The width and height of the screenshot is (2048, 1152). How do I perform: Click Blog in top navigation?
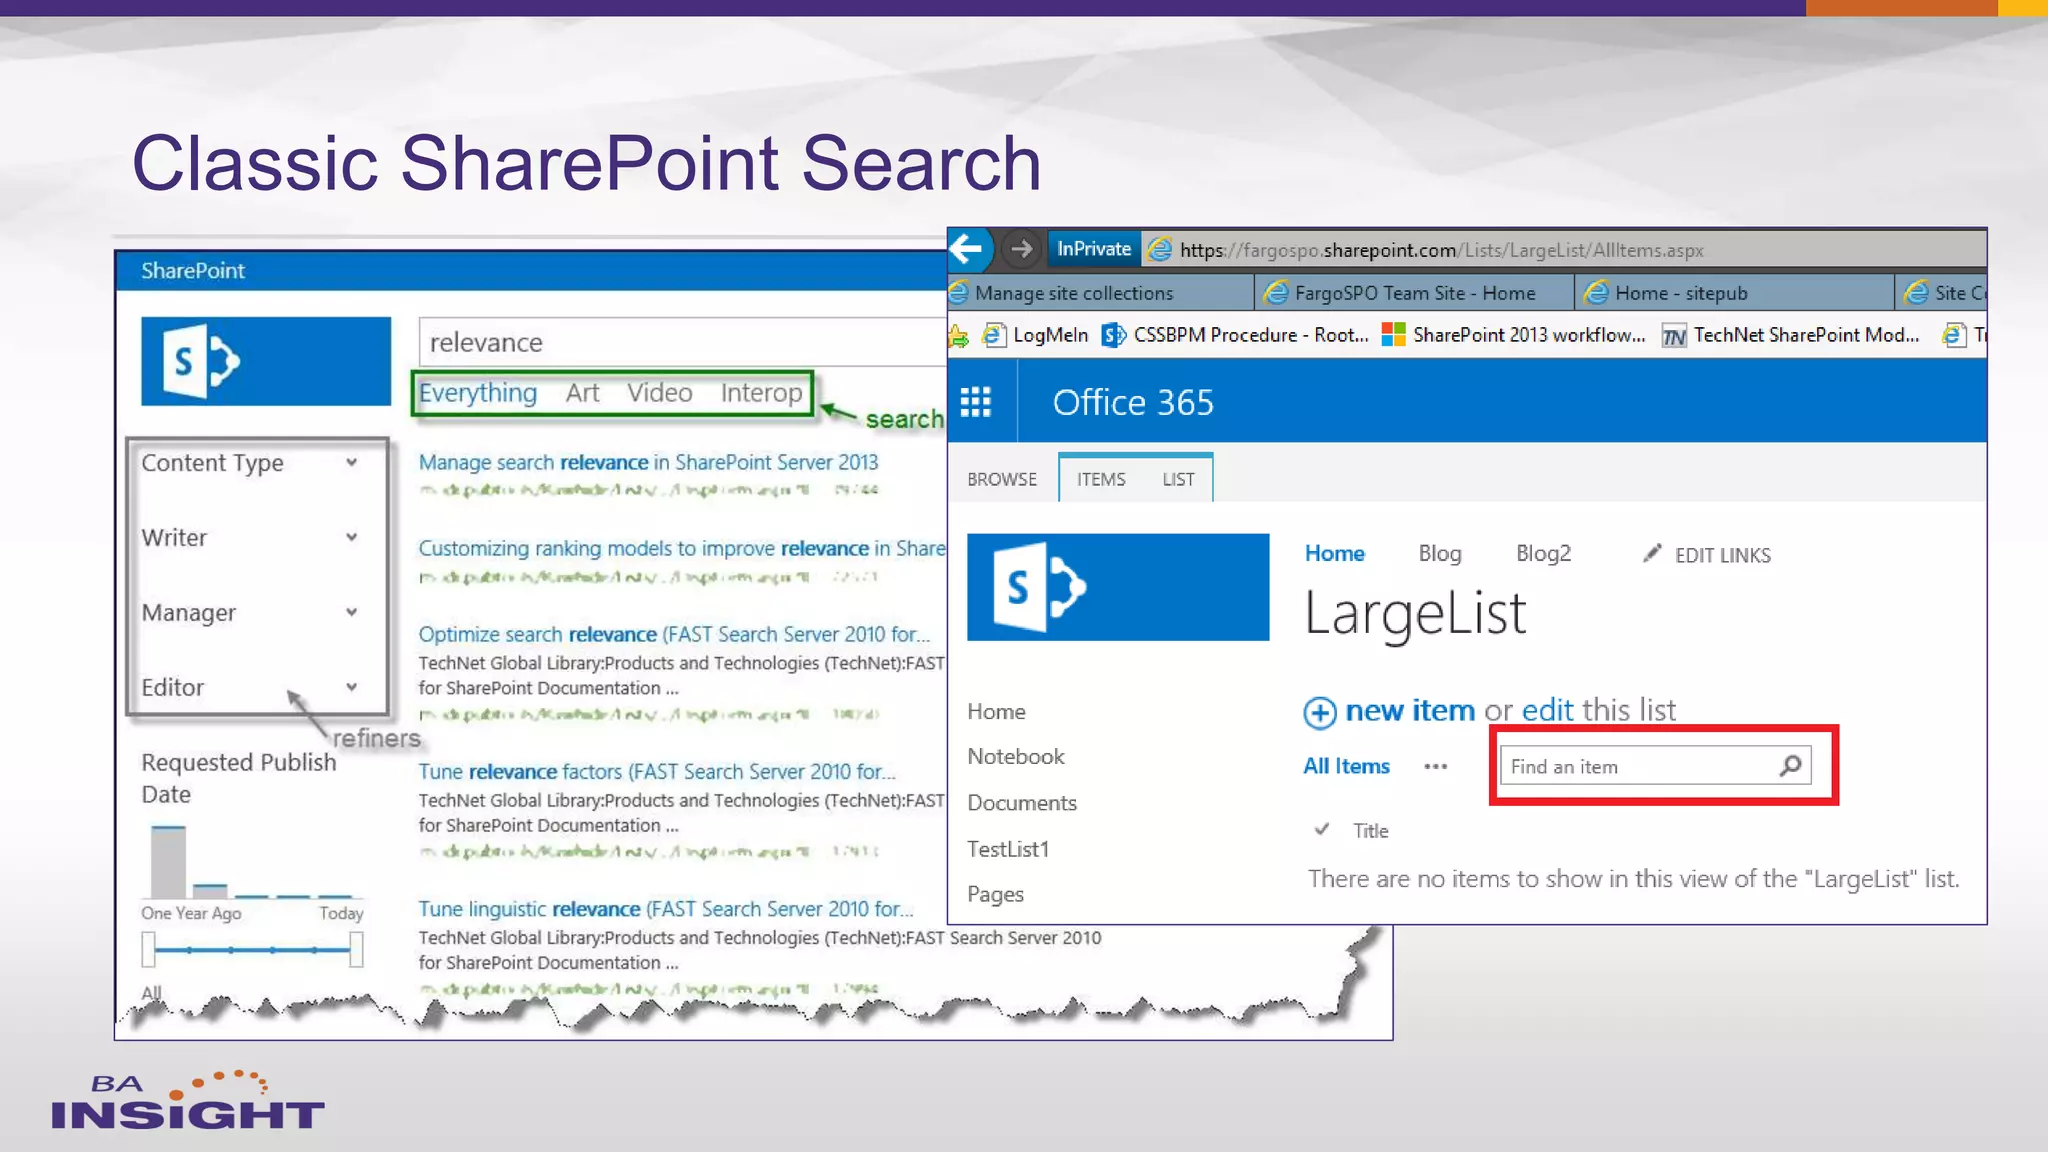point(1440,553)
